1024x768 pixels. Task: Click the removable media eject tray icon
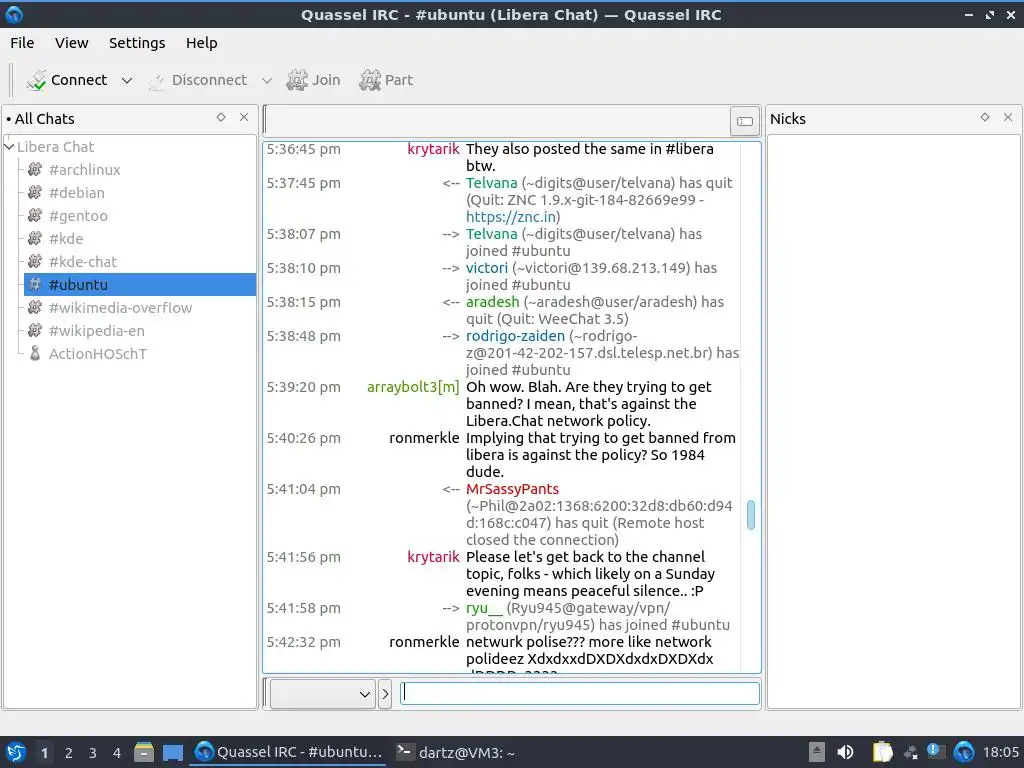pyautogui.click(x=817, y=752)
